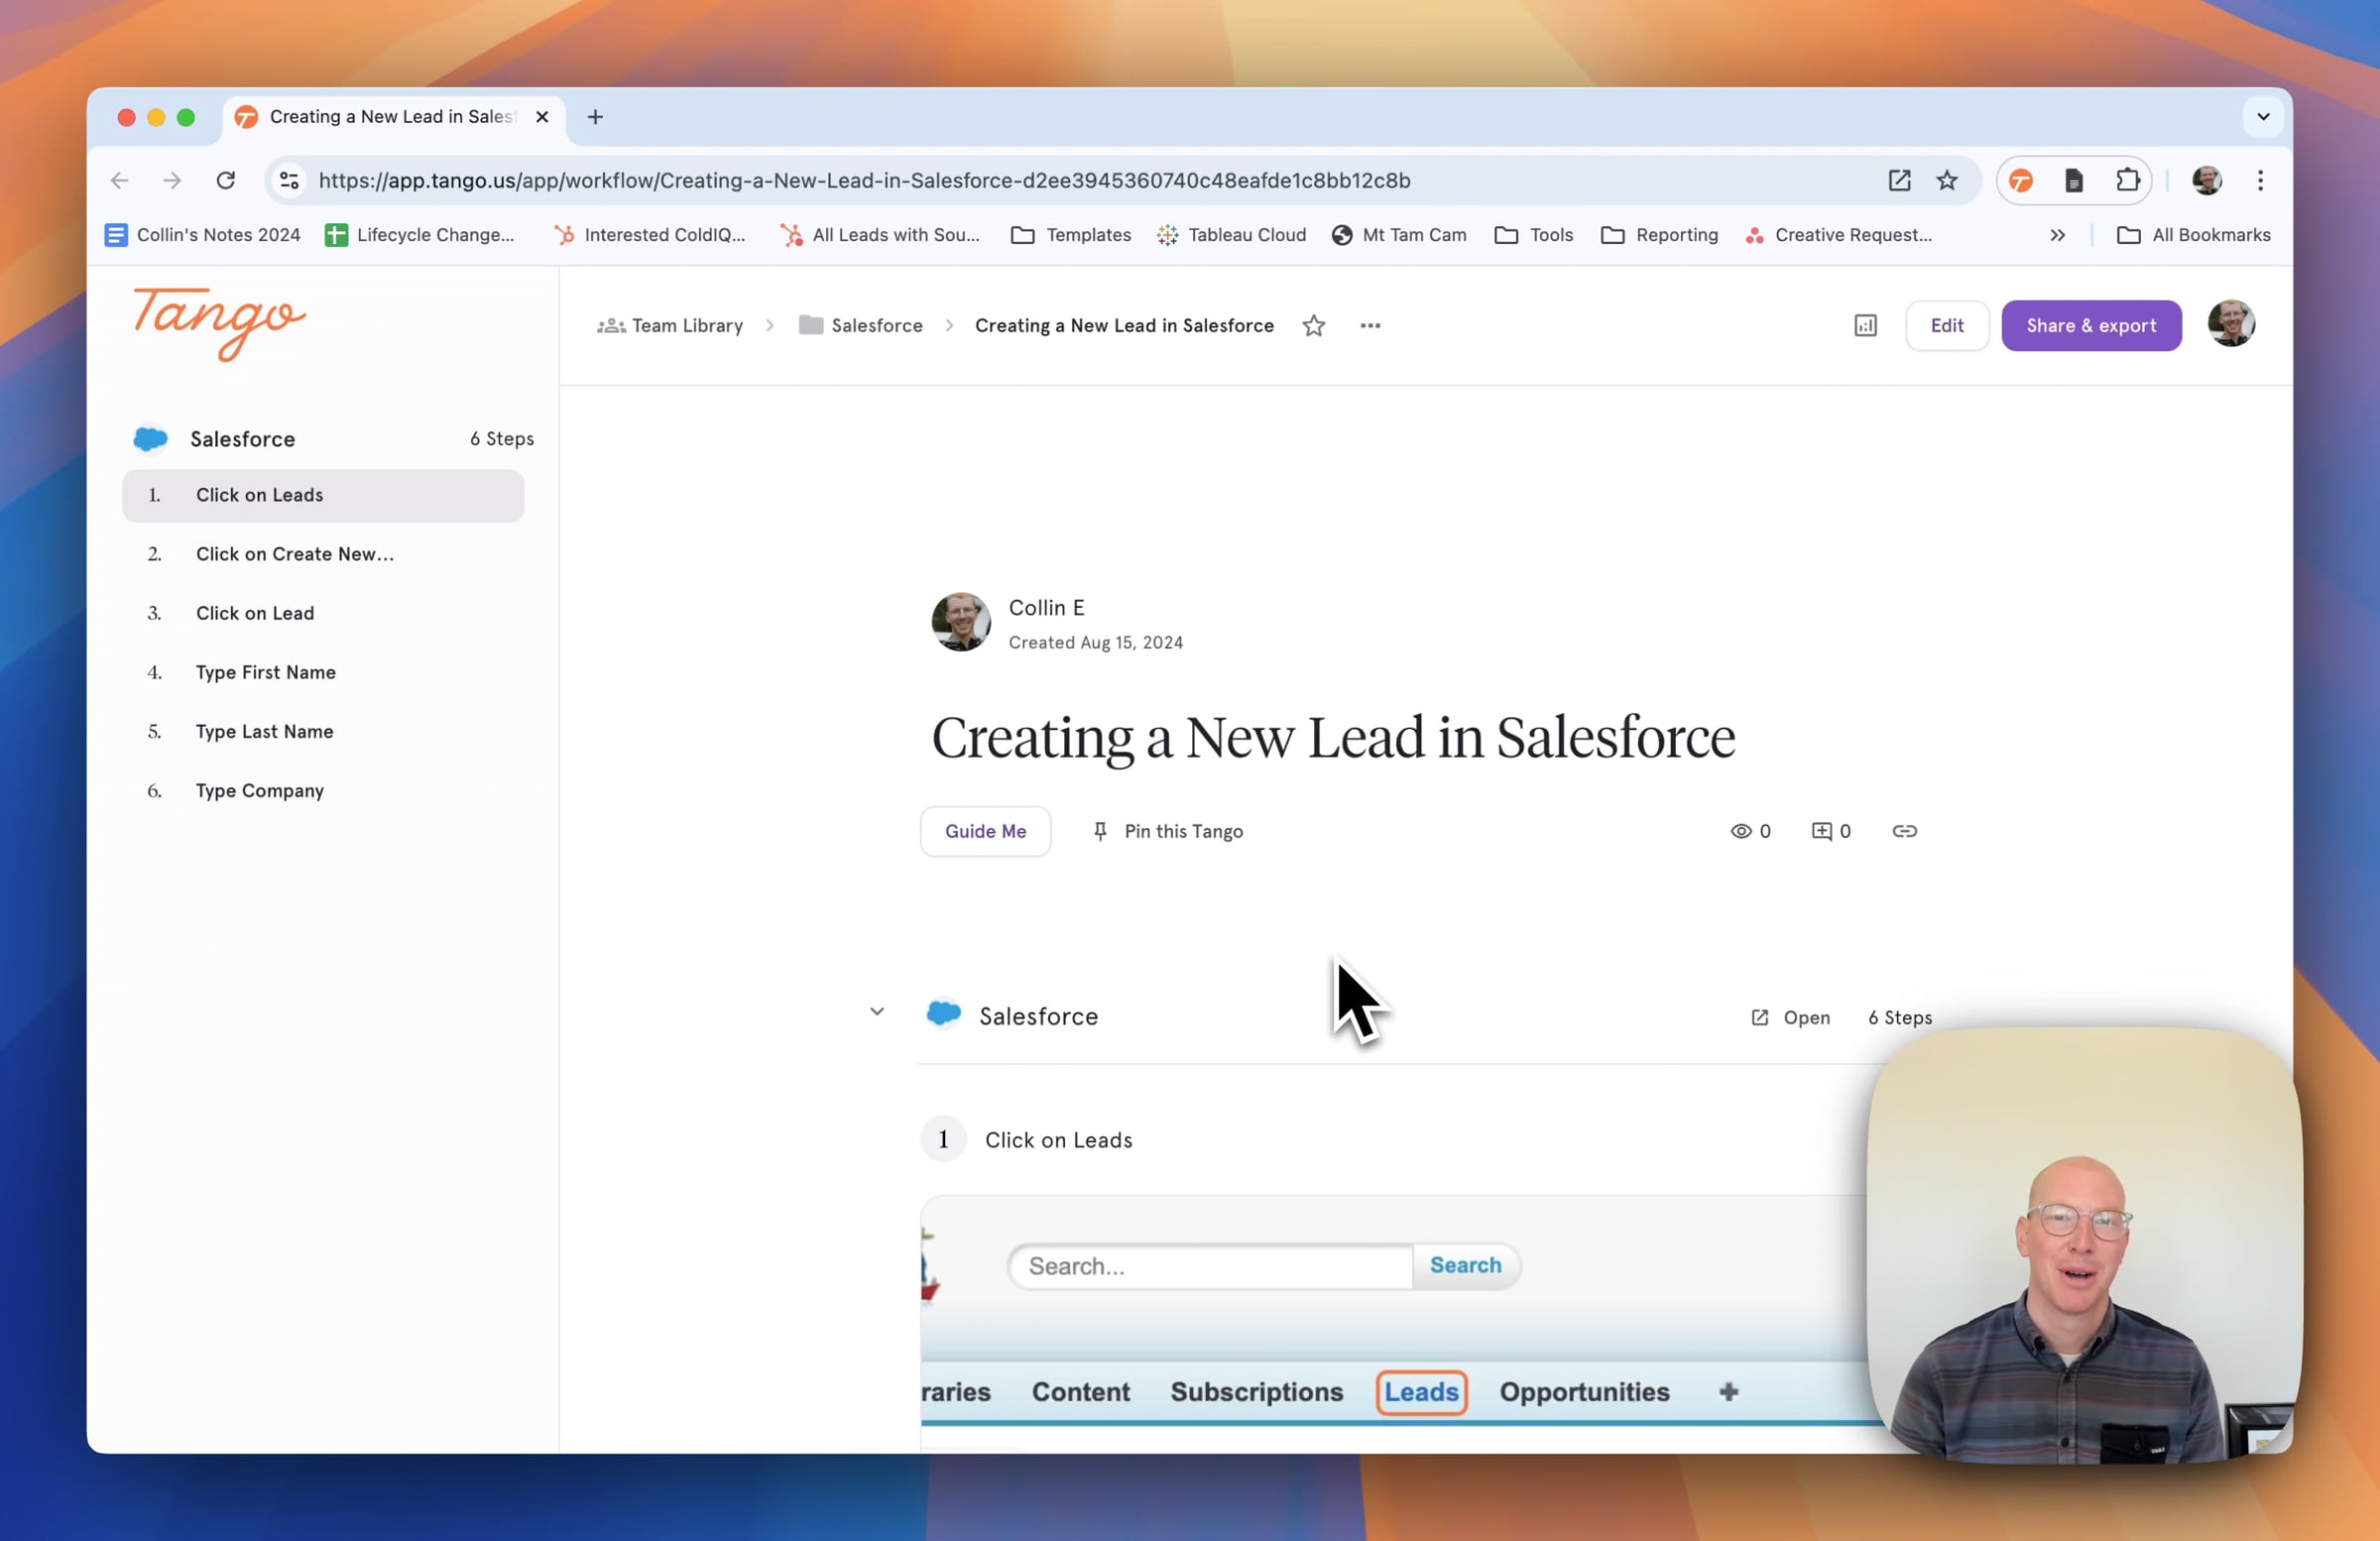
Task: Go to step 1 Click on Leads
Action: click(323, 495)
